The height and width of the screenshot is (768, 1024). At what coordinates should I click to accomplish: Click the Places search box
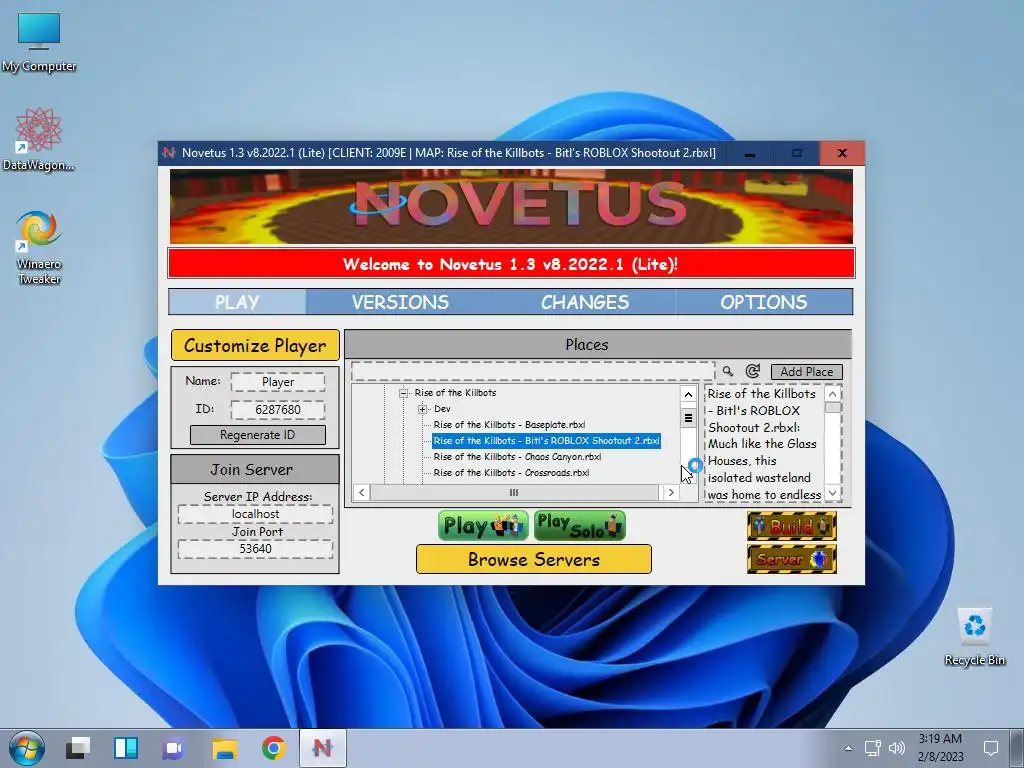(x=532, y=372)
